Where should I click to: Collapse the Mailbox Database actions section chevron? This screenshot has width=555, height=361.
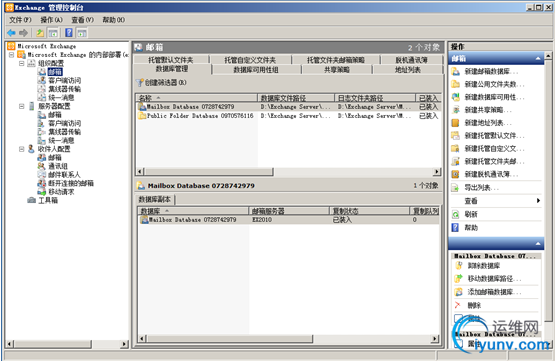point(538,243)
